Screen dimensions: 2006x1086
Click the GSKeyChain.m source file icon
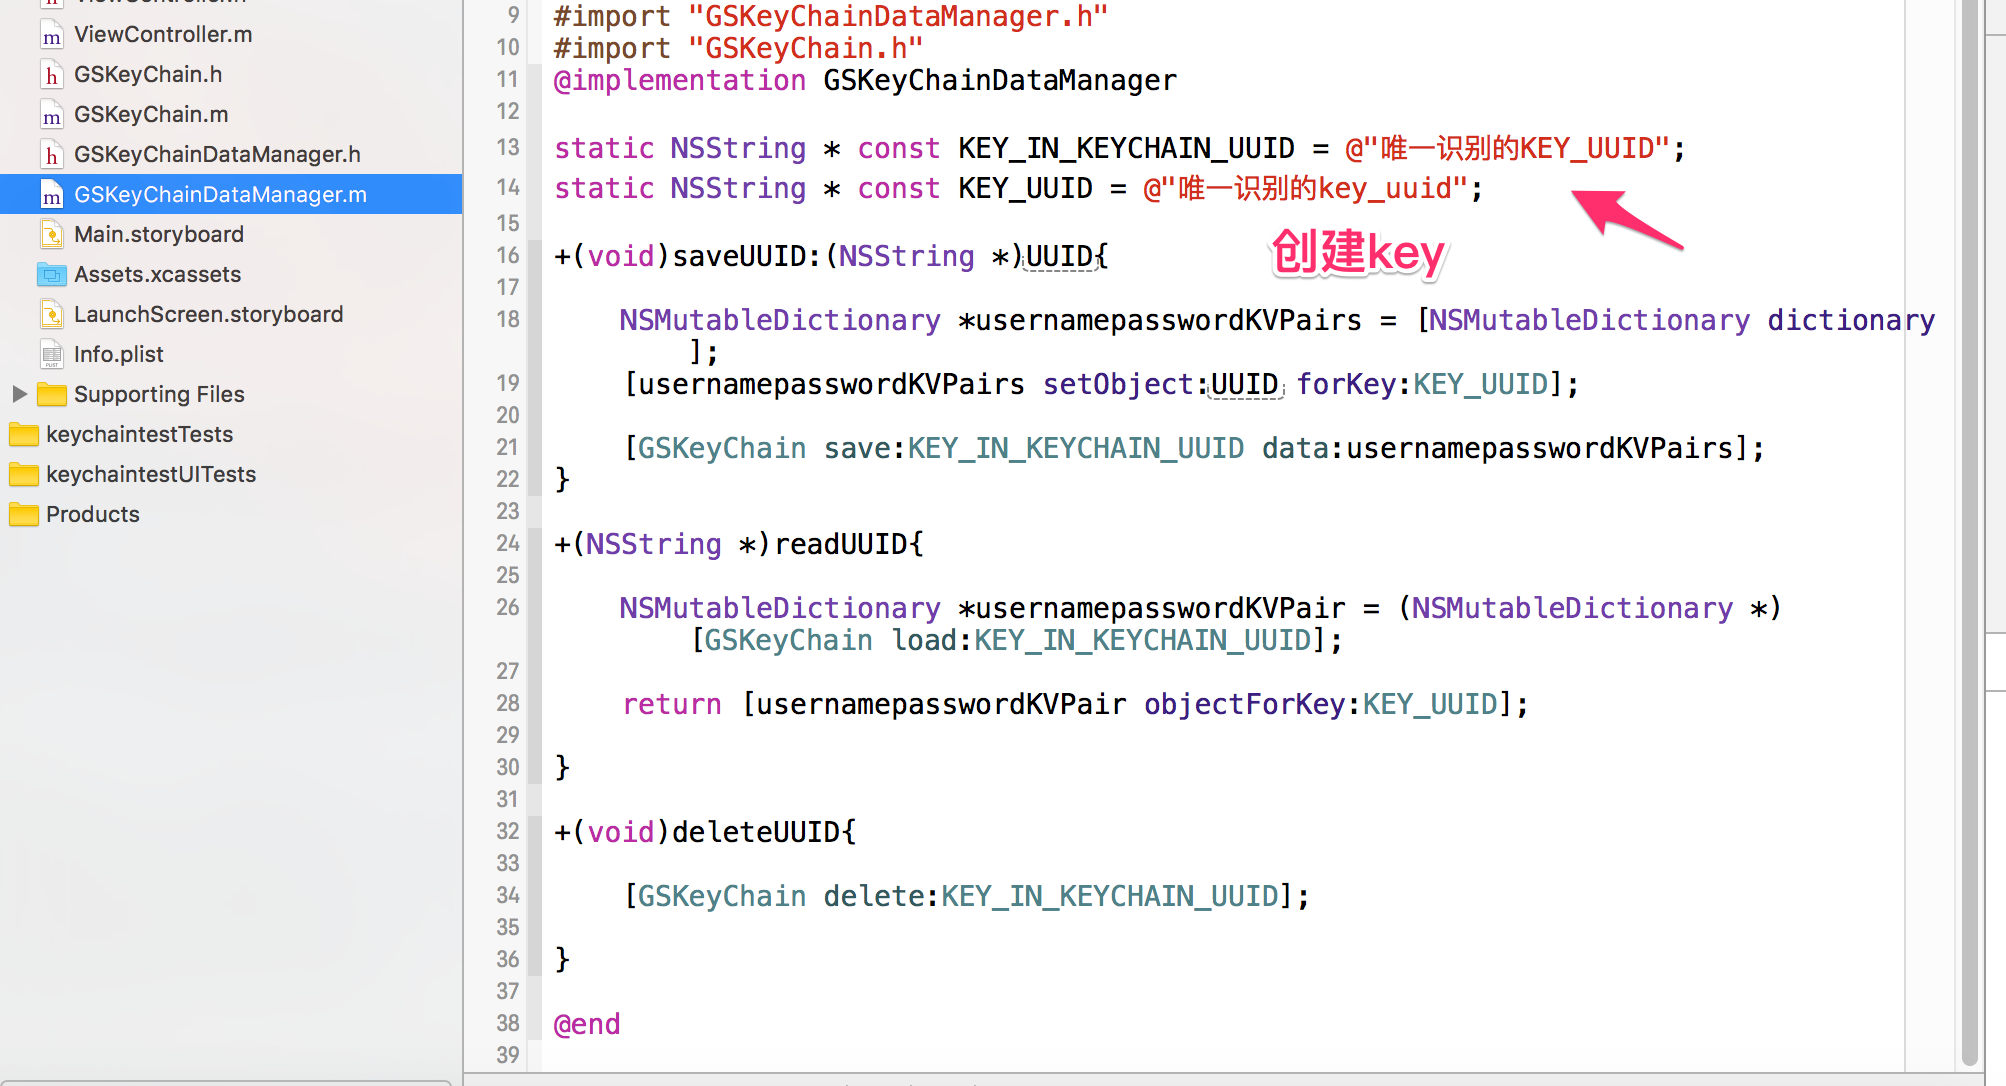pyautogui.click(x=52, y=115)
